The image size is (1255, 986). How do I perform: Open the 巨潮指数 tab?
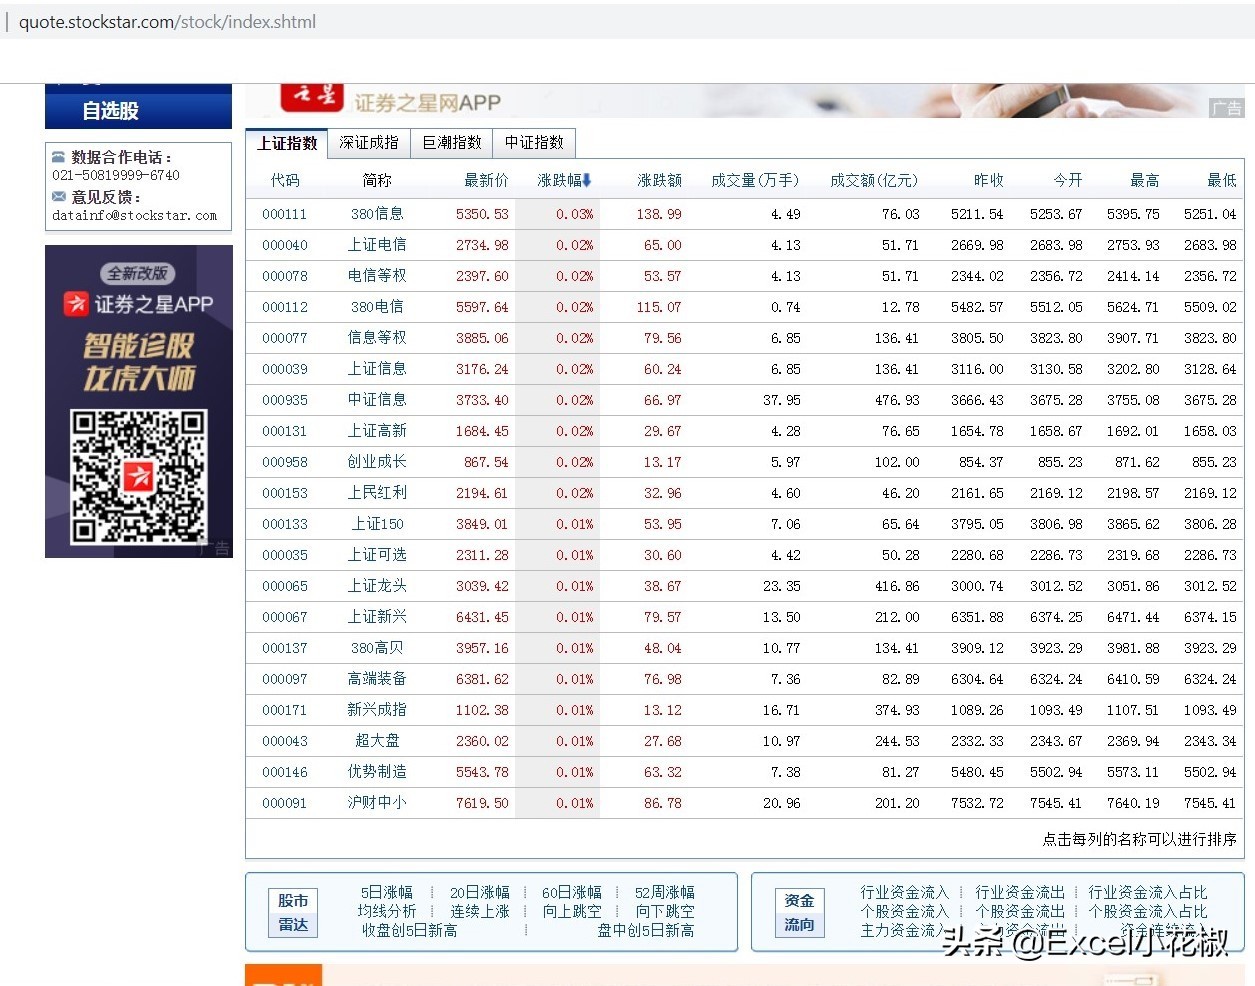(451, 142)
